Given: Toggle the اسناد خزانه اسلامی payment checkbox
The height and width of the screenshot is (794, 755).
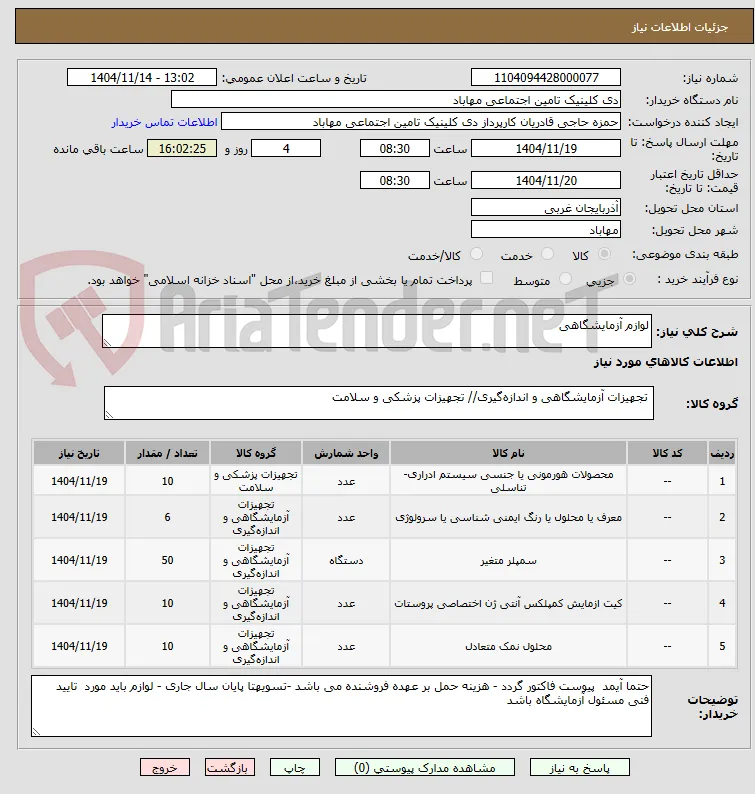Looking at the screenshot, I should click(x=486, y=277).
